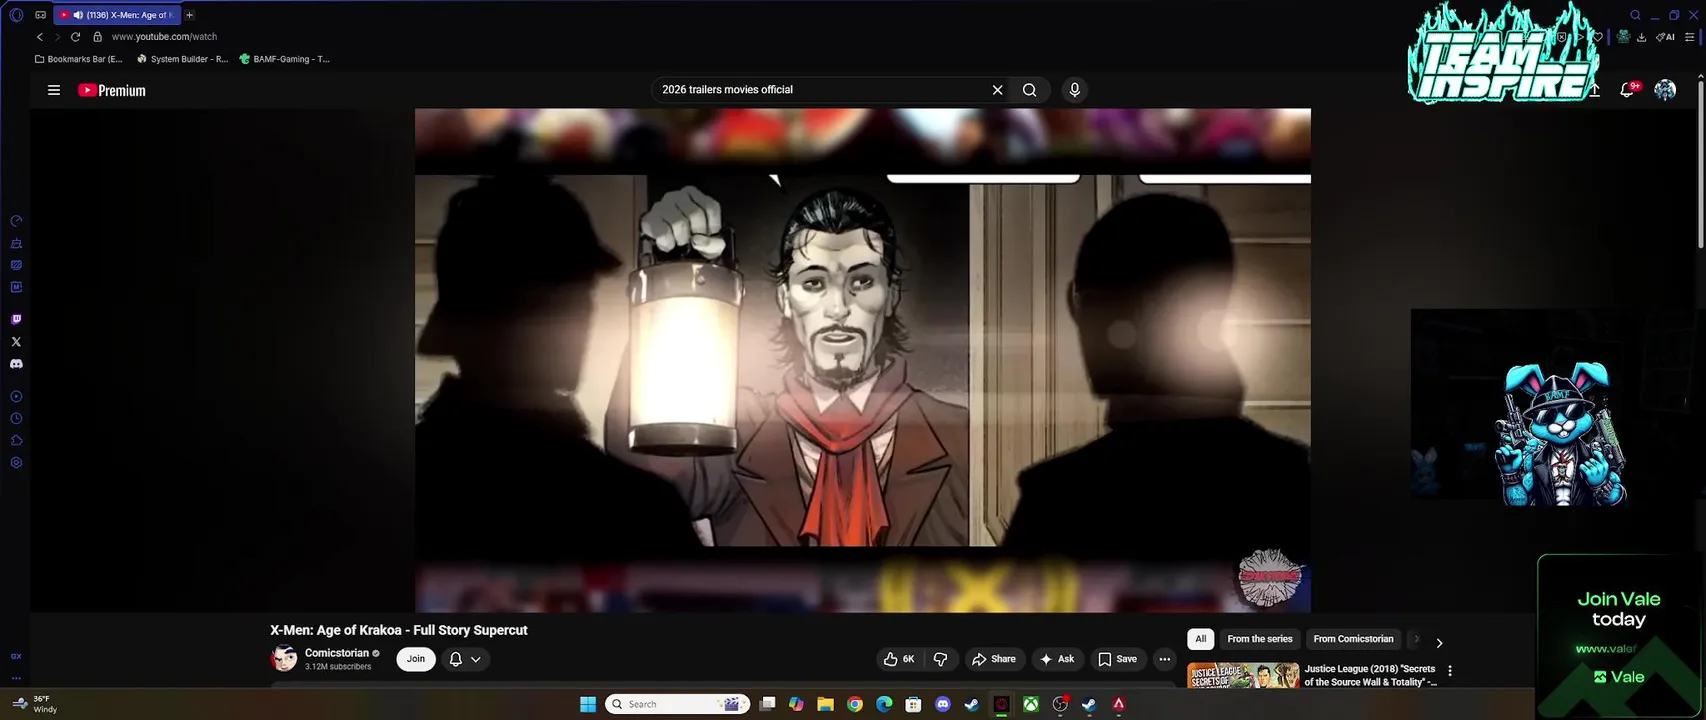Open YouTube guide hamburger menu

(54, 90)
